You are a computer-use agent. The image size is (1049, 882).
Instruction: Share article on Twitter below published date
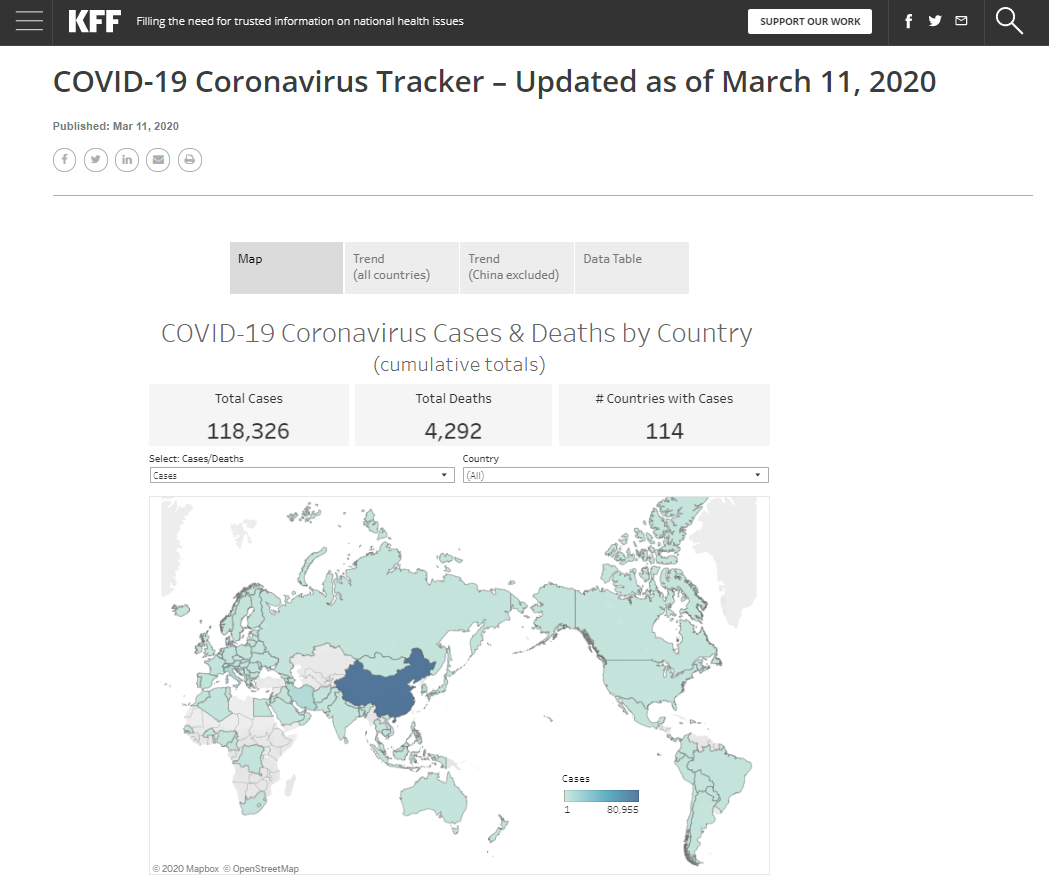pyautogui.click(x=95, y=160)
